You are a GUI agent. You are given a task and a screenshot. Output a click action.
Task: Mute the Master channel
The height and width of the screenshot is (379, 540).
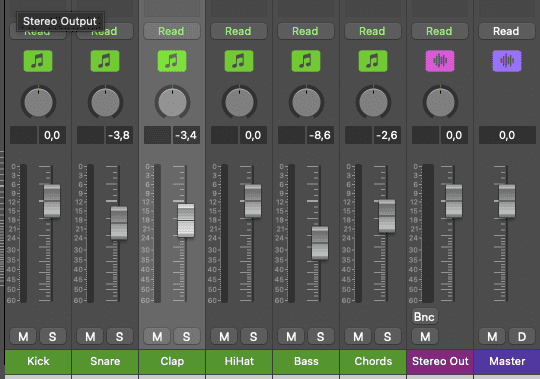[x=492, y=336]
